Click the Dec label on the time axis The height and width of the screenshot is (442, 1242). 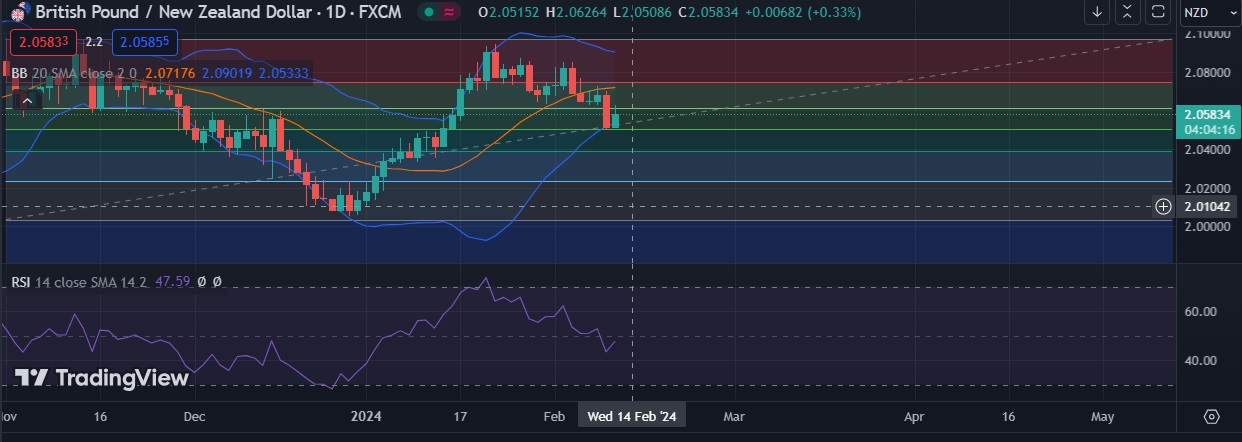pos(195,415)
